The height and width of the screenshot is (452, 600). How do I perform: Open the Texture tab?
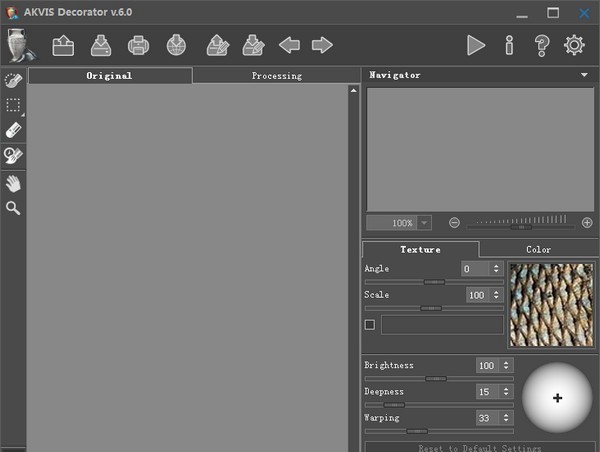point(420,250)
